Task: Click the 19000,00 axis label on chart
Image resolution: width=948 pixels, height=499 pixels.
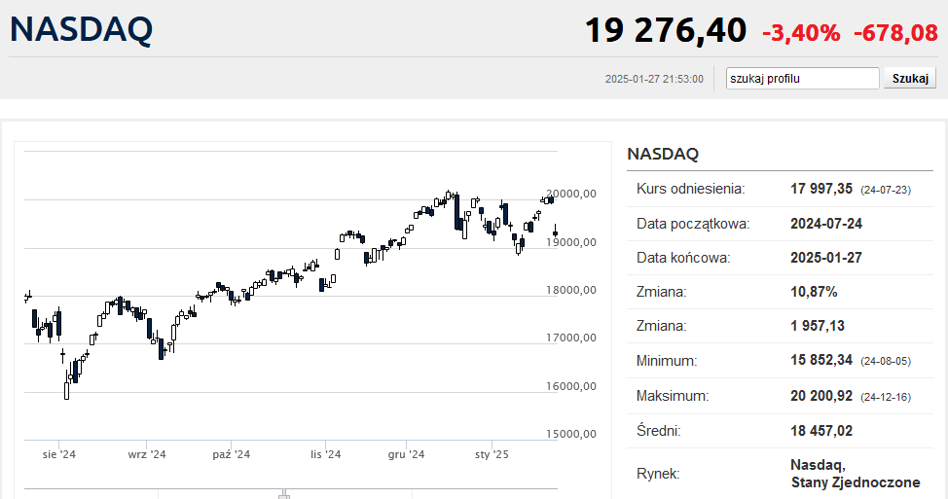Action: pyautogui.click(x=571, y=242)
